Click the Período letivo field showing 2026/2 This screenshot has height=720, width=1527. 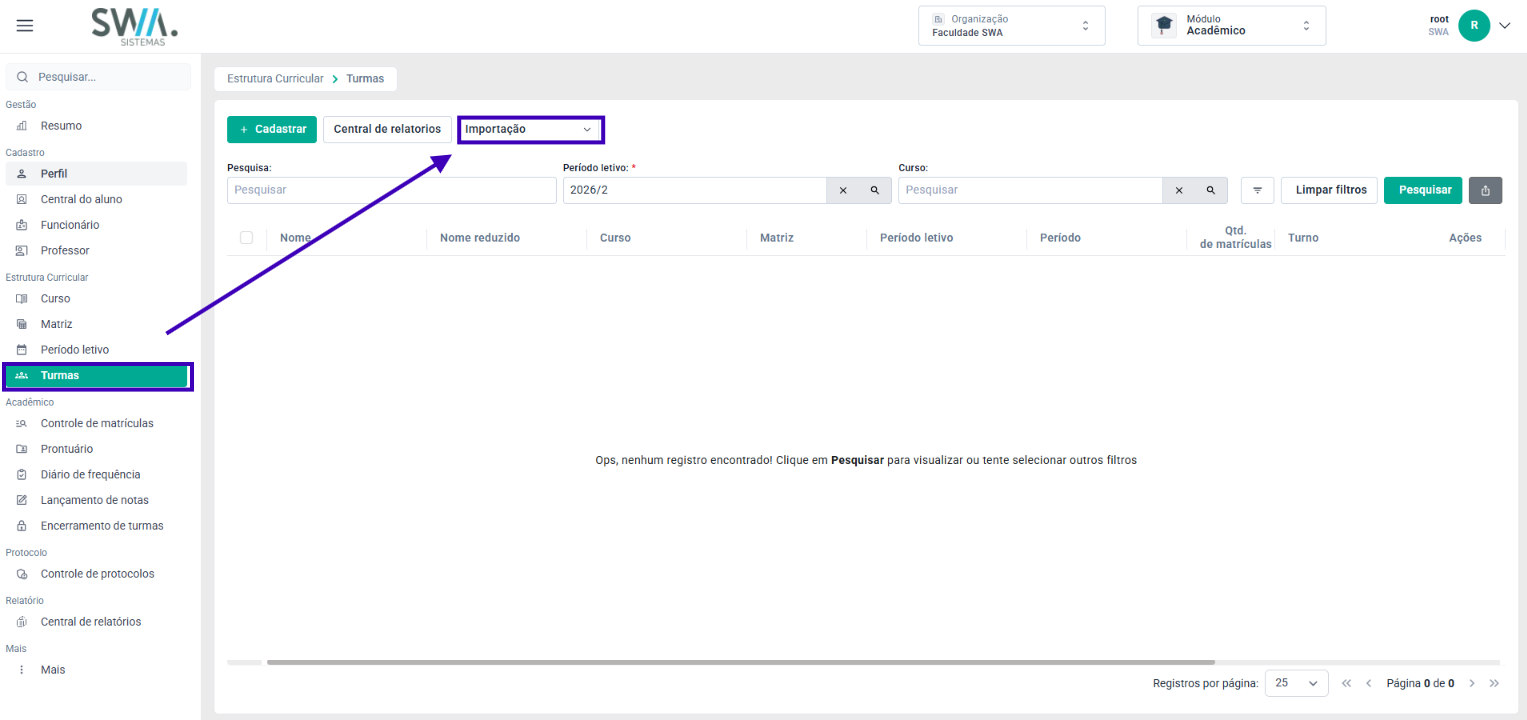pyautogui.click(x=695, y=190)
